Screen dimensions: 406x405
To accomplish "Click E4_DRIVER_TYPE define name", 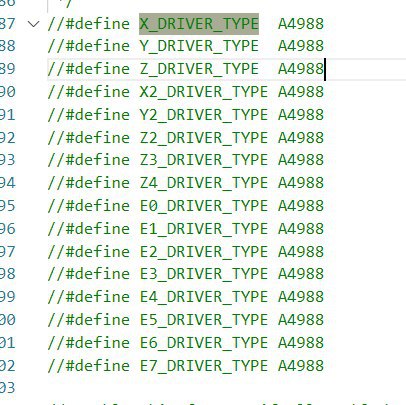I will (204, 297).
